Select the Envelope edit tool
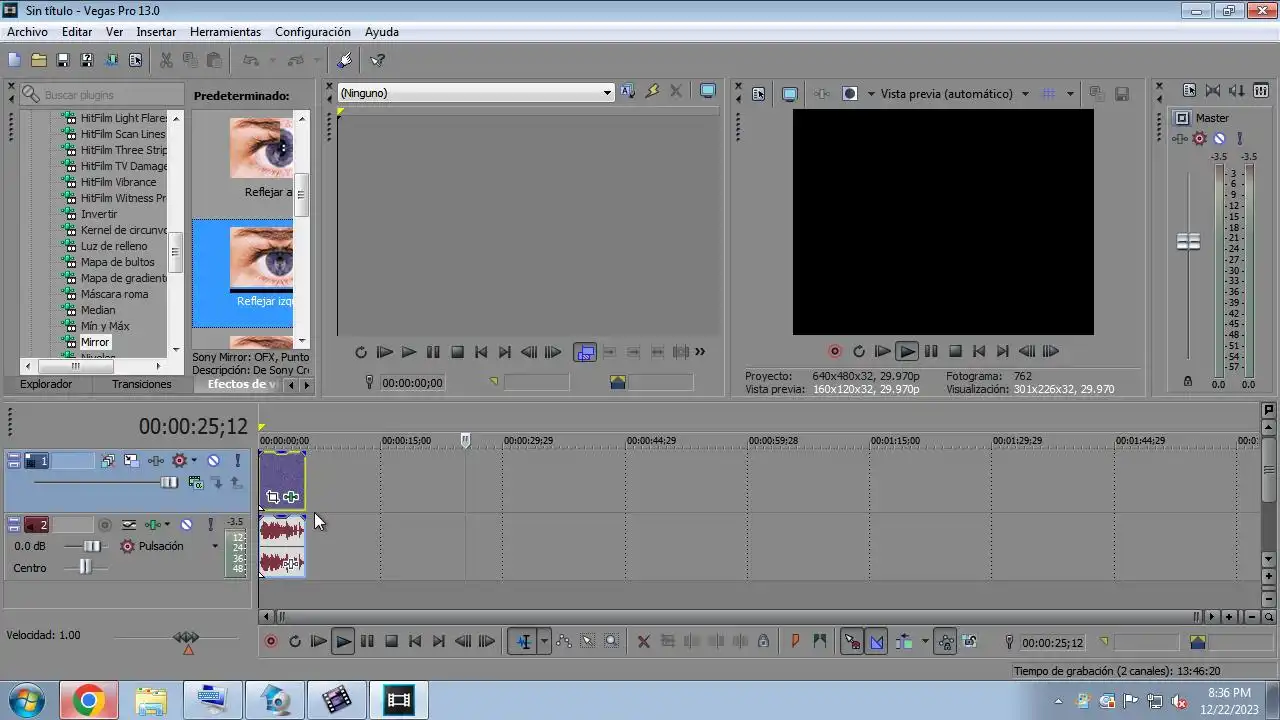Viewport: 1280px width, 720px height. [x=564, y=642]
